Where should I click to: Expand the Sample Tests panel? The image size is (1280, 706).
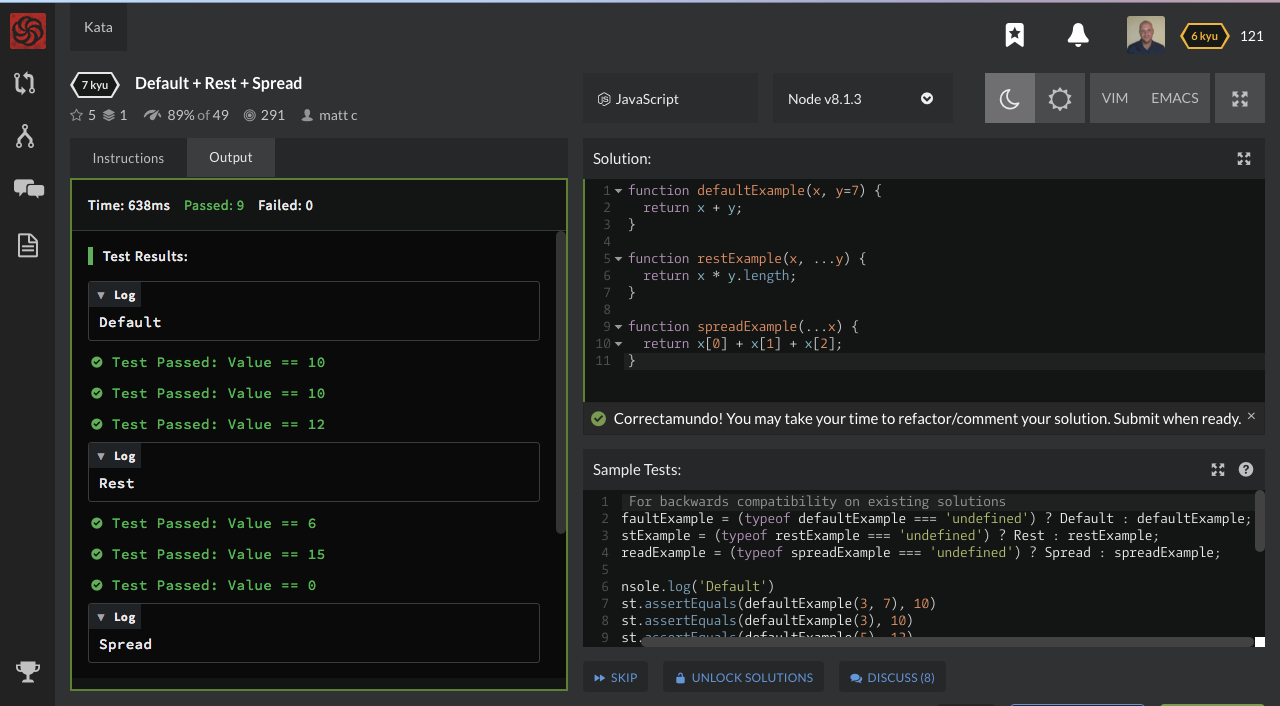coord(1218,469)
